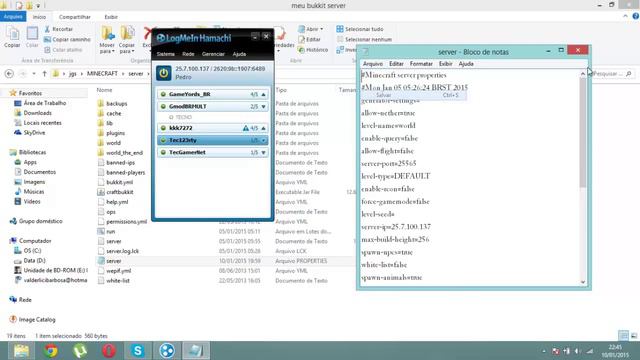
Task: Expand the GameYords_BR network arrow
Action: [x=263, y=94]
